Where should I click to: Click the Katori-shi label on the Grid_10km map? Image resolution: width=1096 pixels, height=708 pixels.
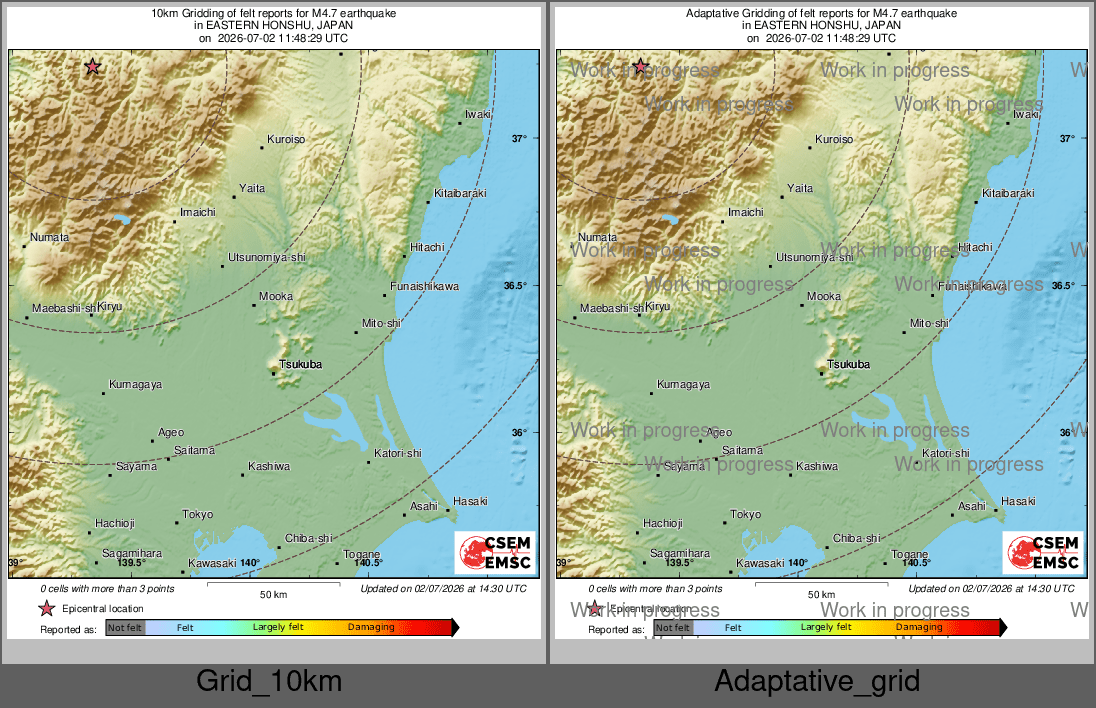tap(398, 453)
